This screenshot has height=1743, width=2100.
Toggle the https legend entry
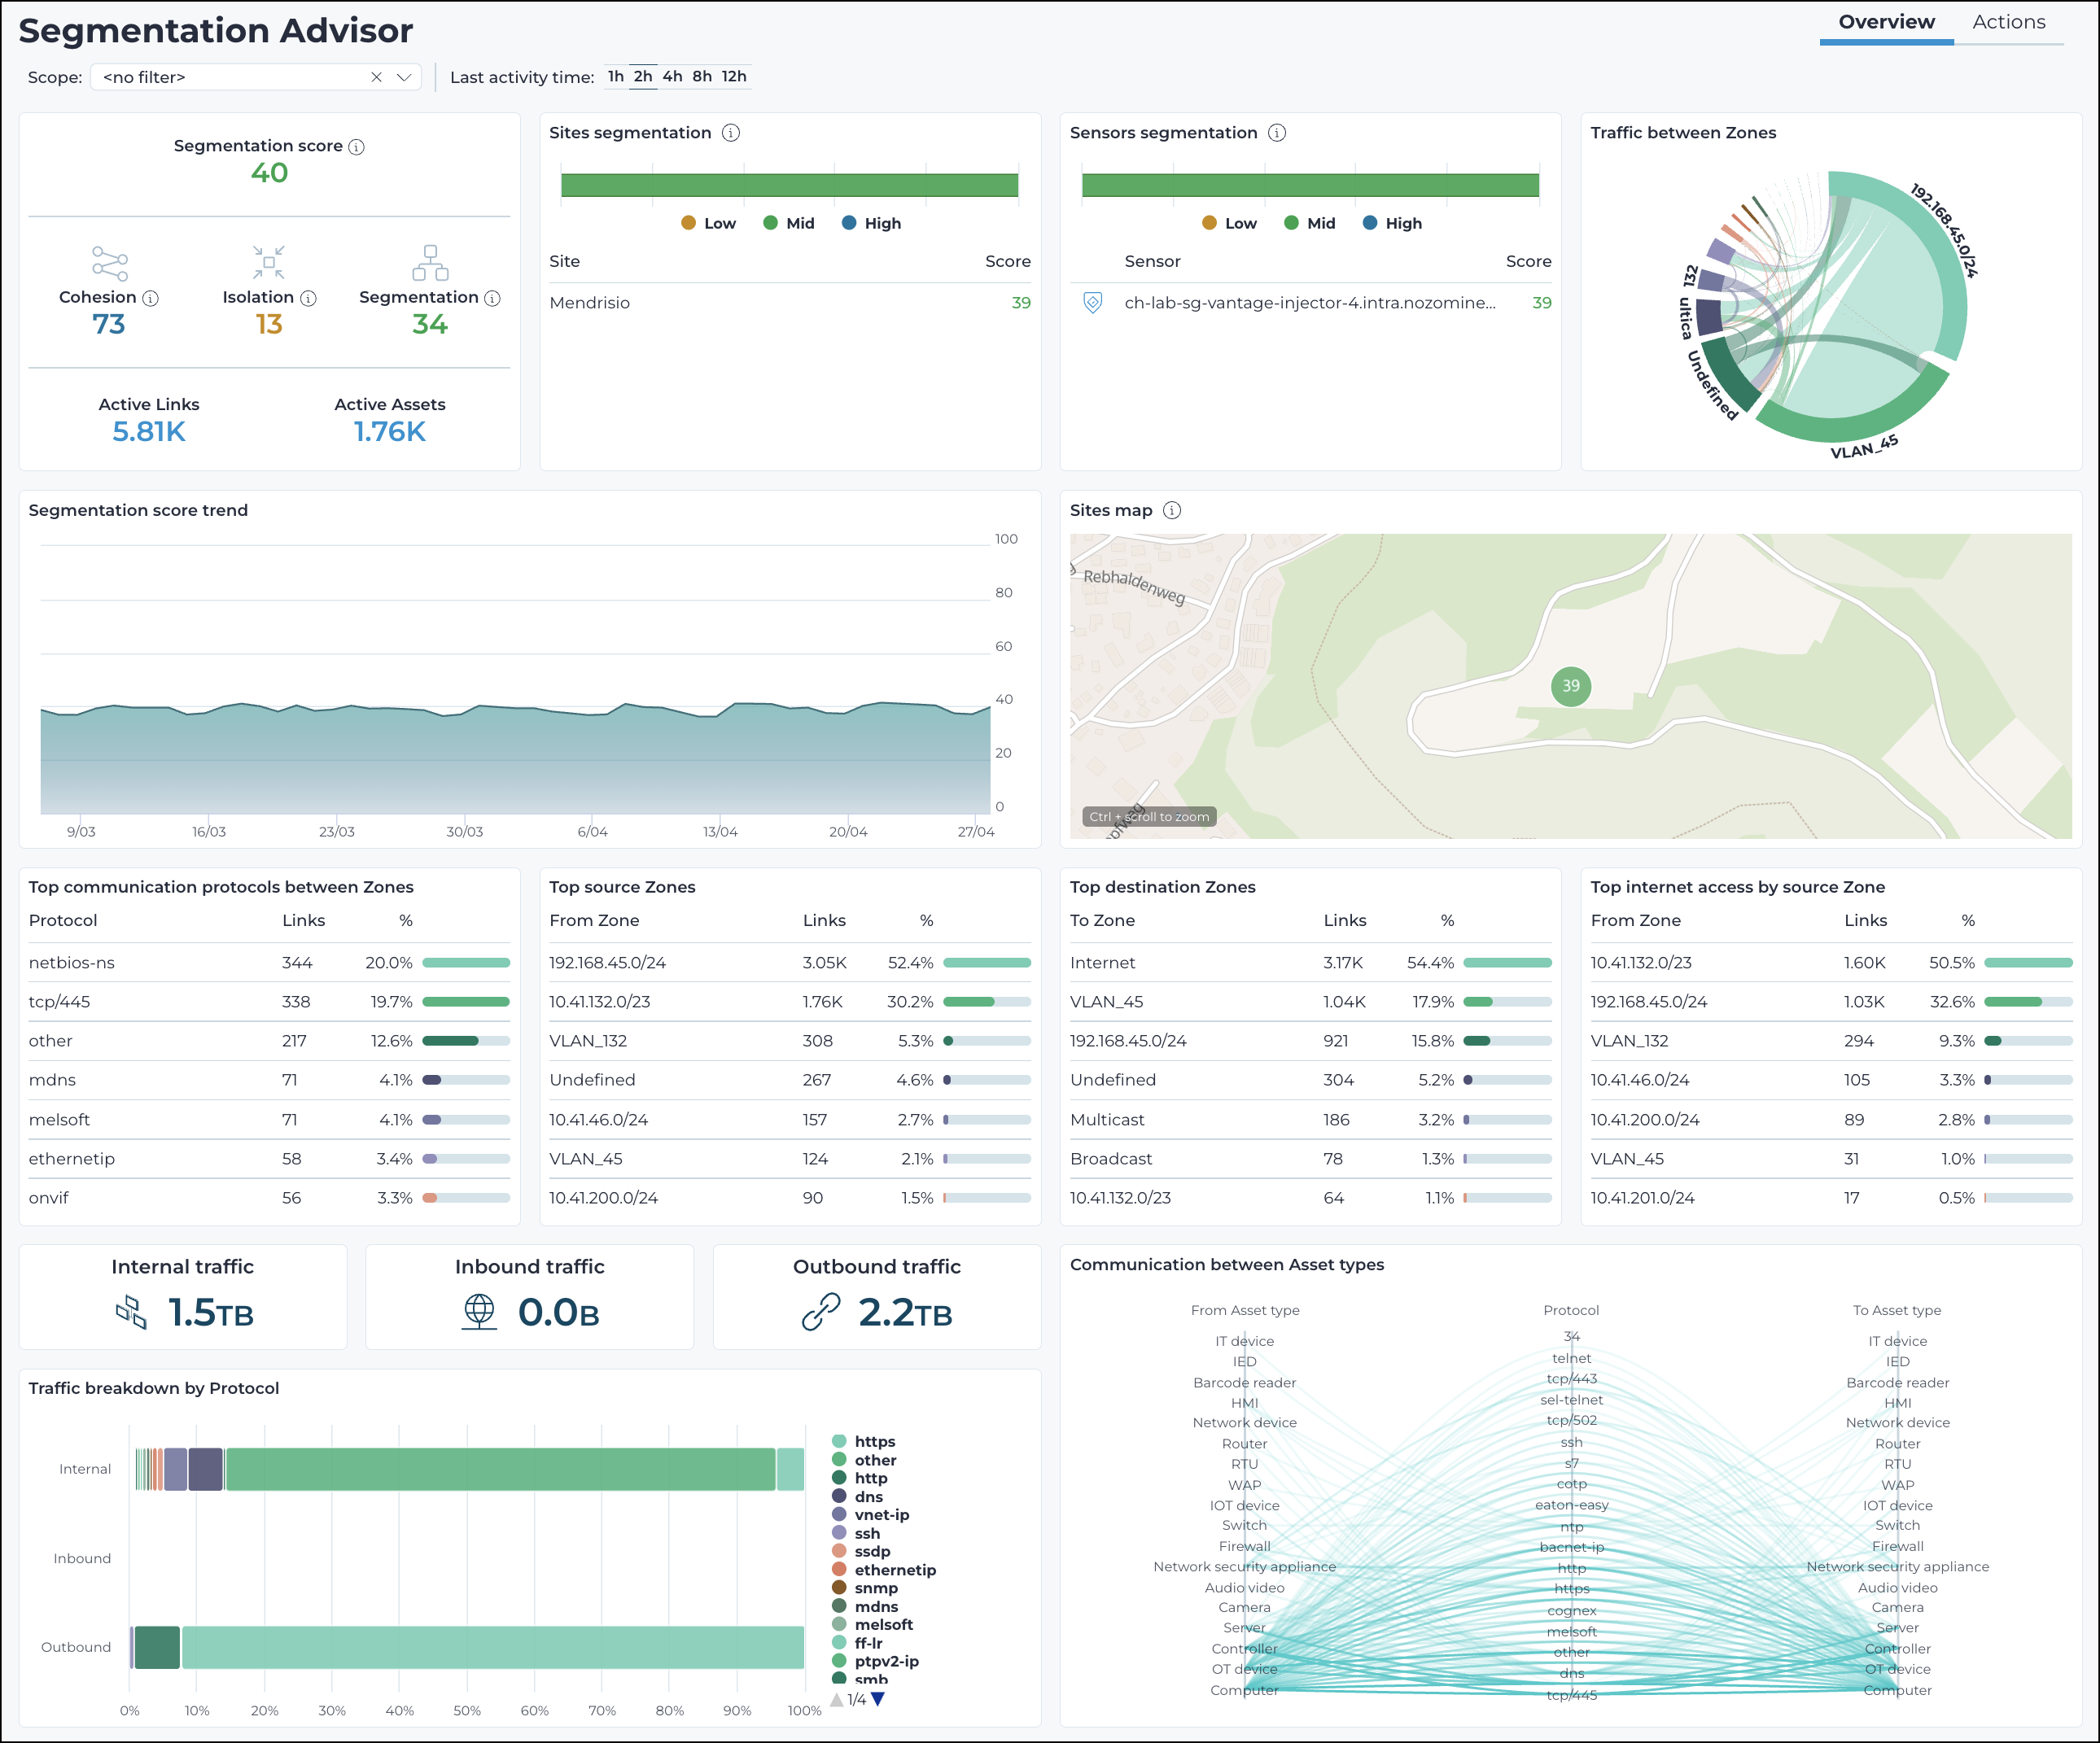click(864, 1441)
